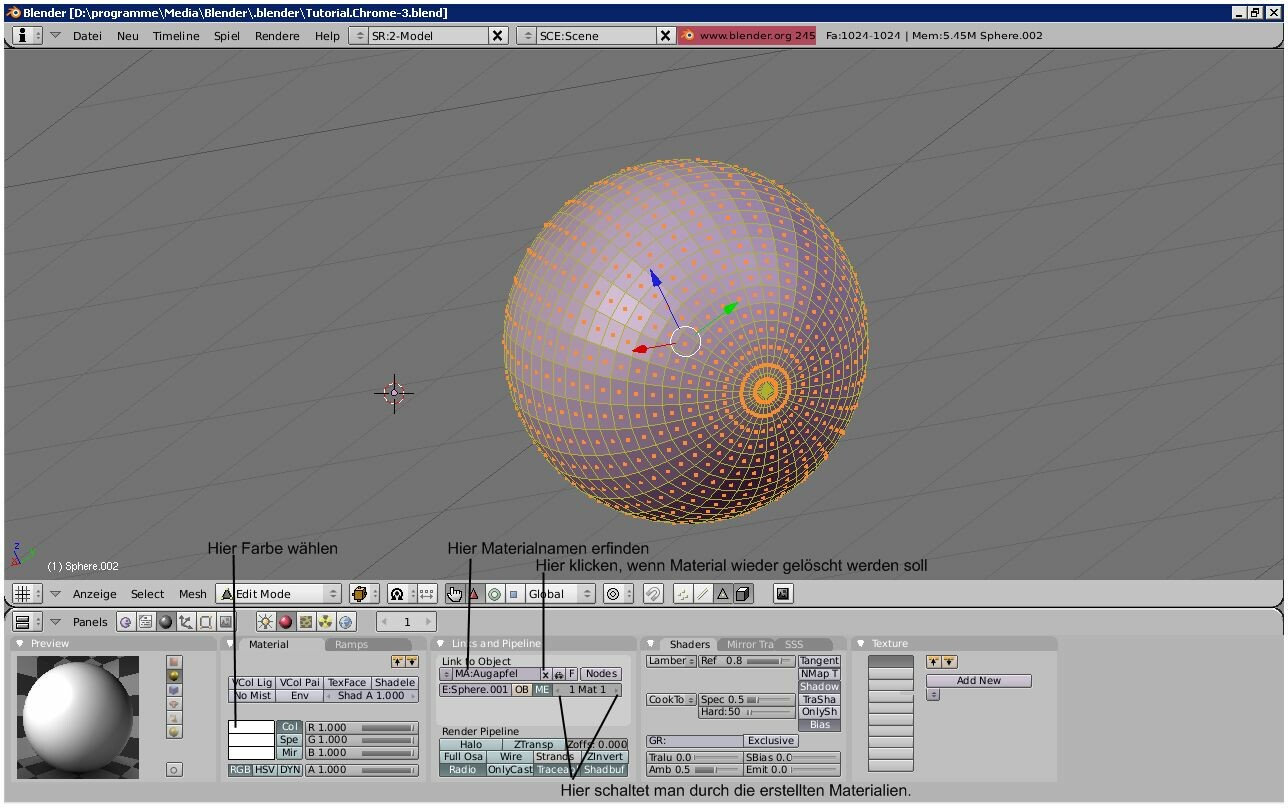1288x808 pixels.
Task: Switch to the Editing context icon
Action: pos(205,622)
